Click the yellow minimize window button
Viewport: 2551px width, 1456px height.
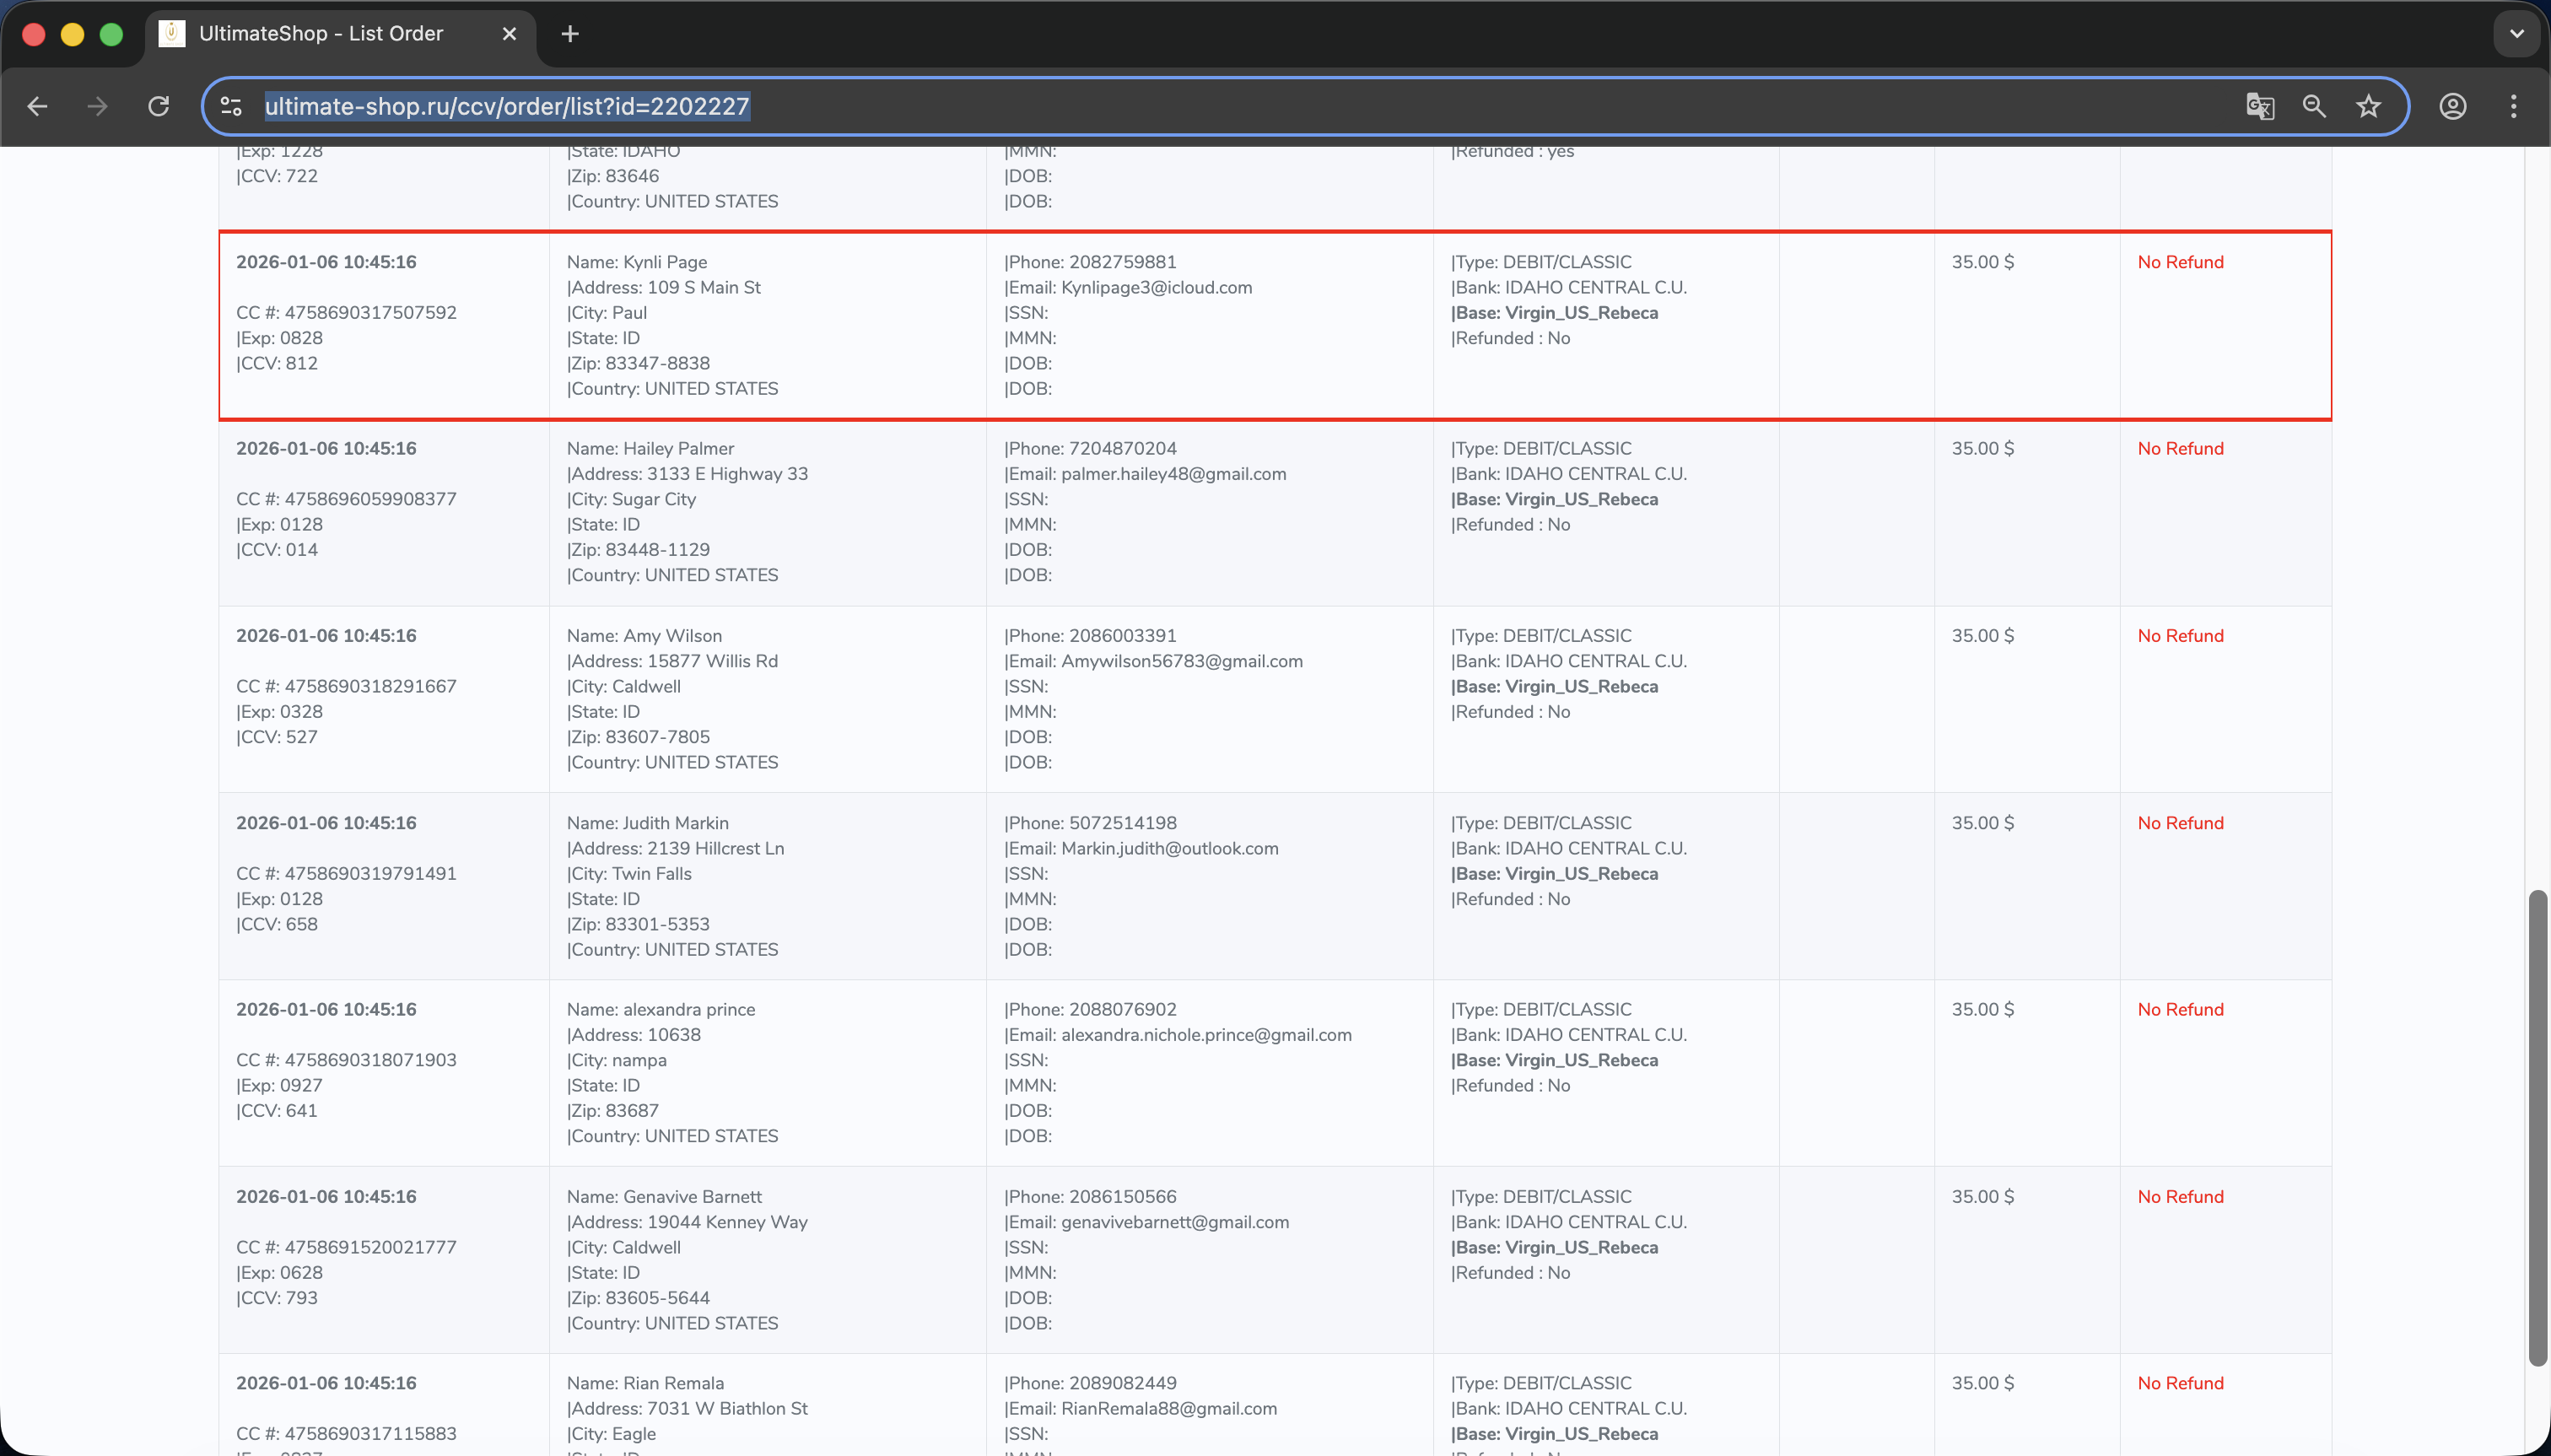(72, 34)
